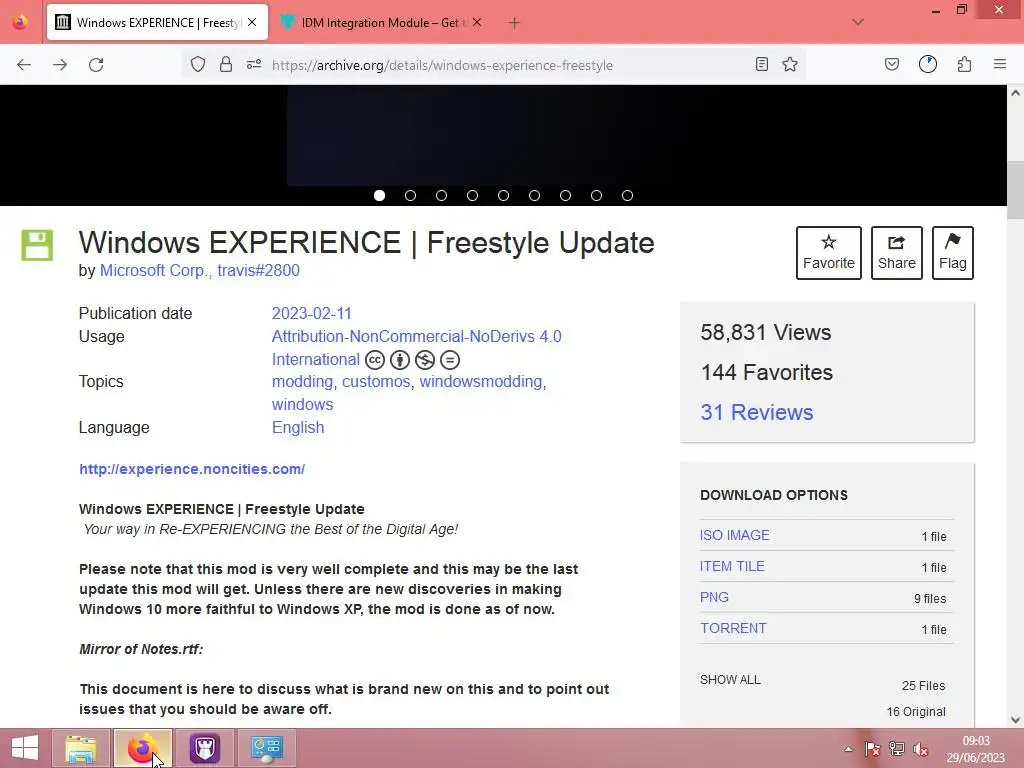Screen dimensions: 1024x768
Task: Click the 2023-02-11 publication date link
Action: click(312, 313)
